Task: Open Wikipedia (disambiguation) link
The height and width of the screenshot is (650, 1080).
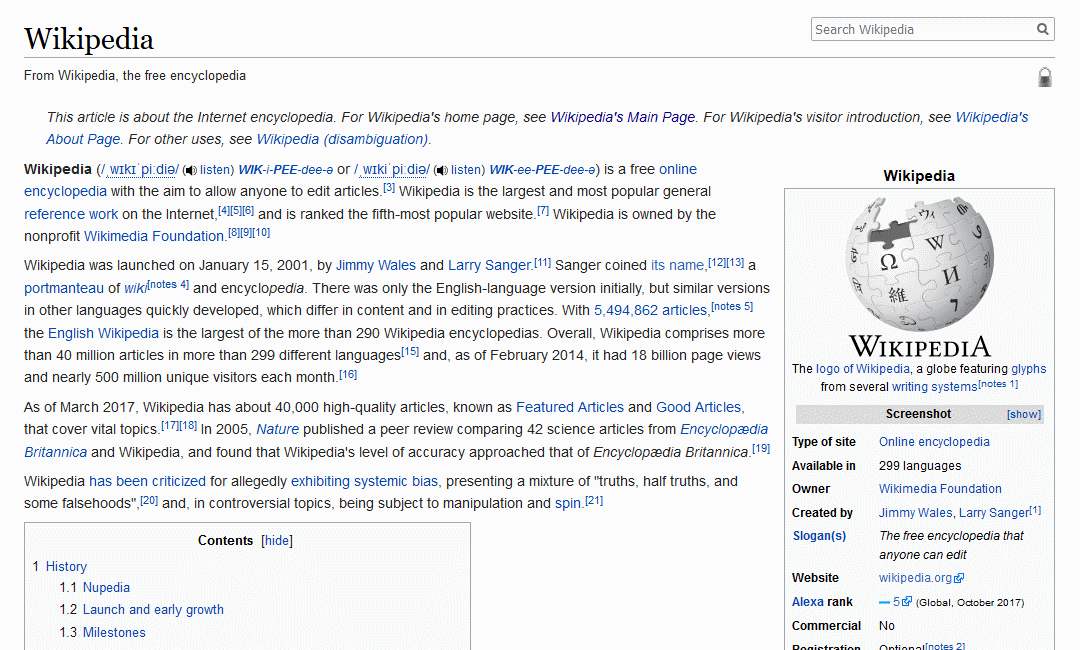Action: 342,139
